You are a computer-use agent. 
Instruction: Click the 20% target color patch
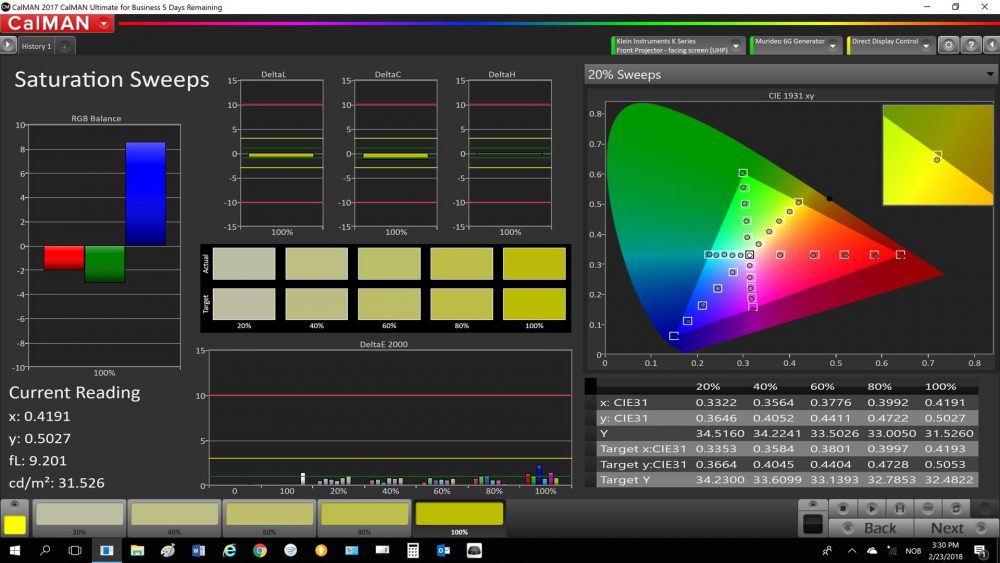click(x=244, y=303)
